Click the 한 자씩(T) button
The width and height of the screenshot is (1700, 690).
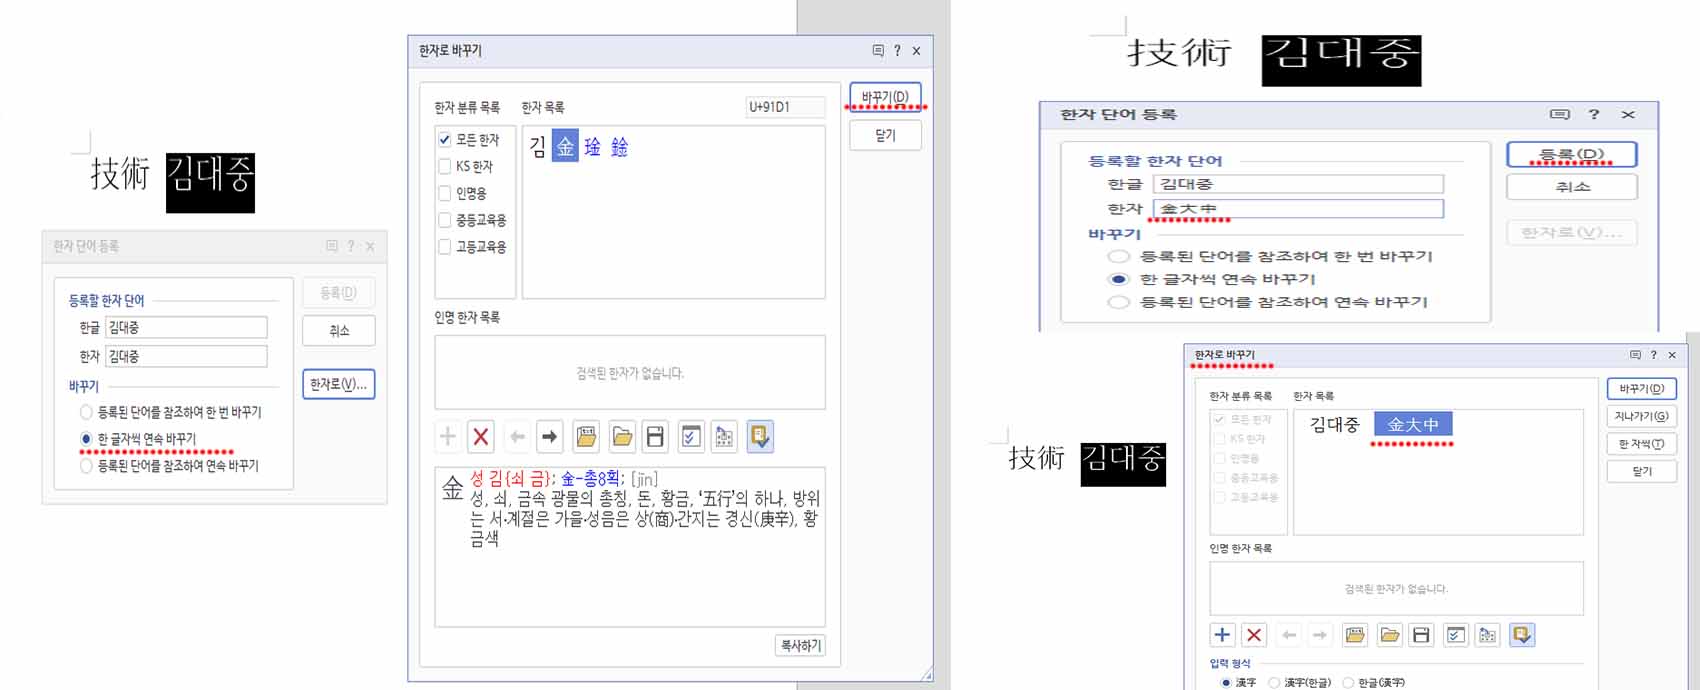[1641, 443]
